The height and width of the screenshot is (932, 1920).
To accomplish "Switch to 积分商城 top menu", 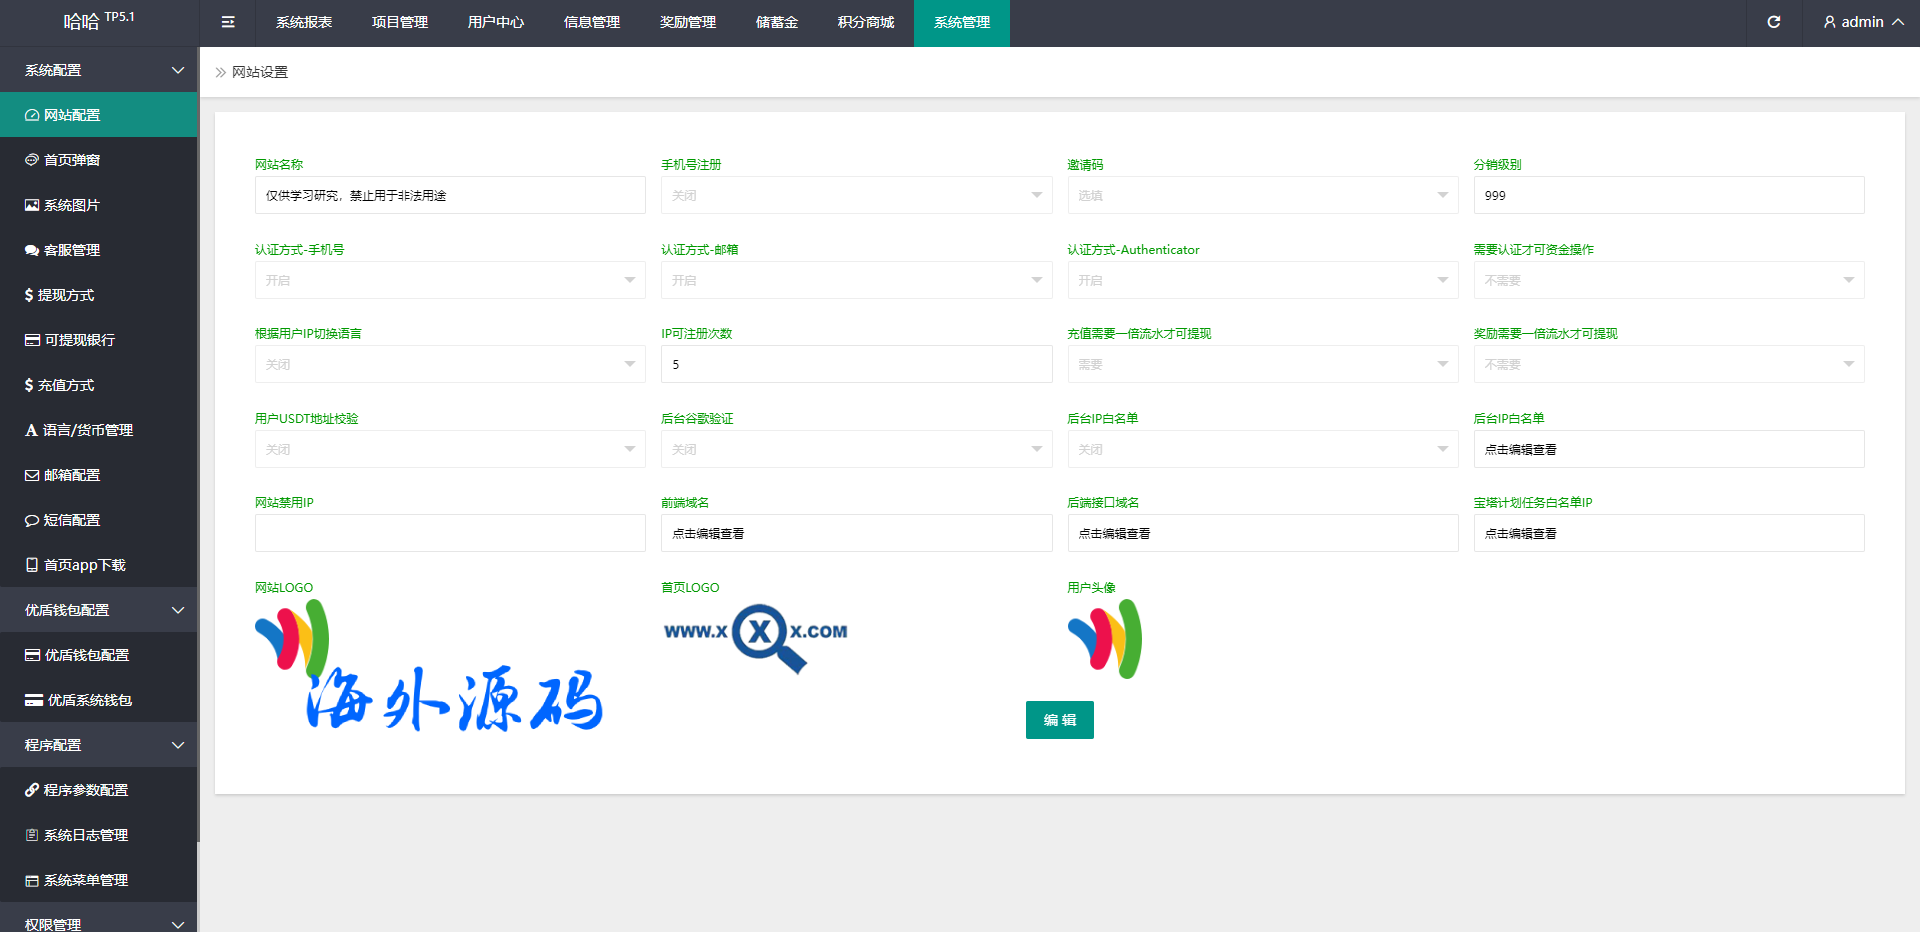I will 865,22.
